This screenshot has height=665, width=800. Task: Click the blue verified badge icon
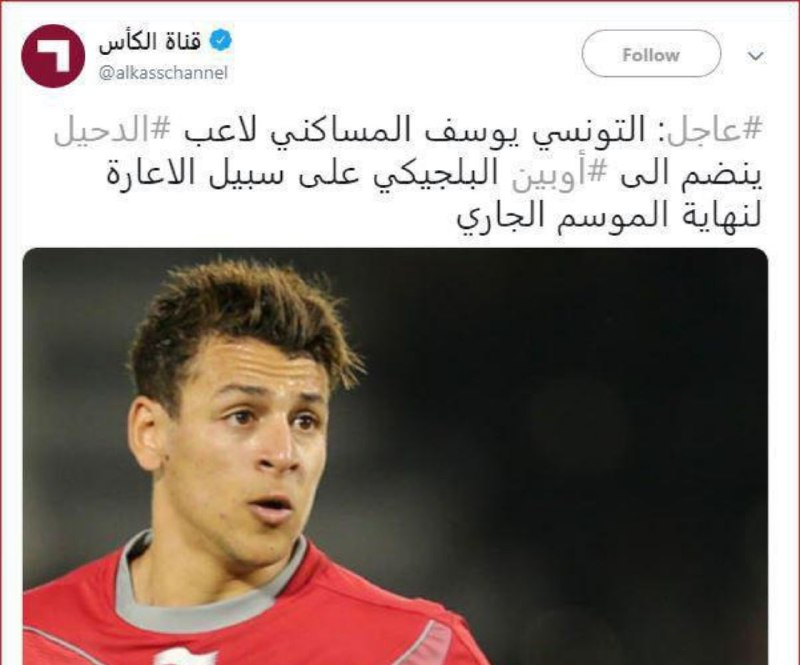221,41
